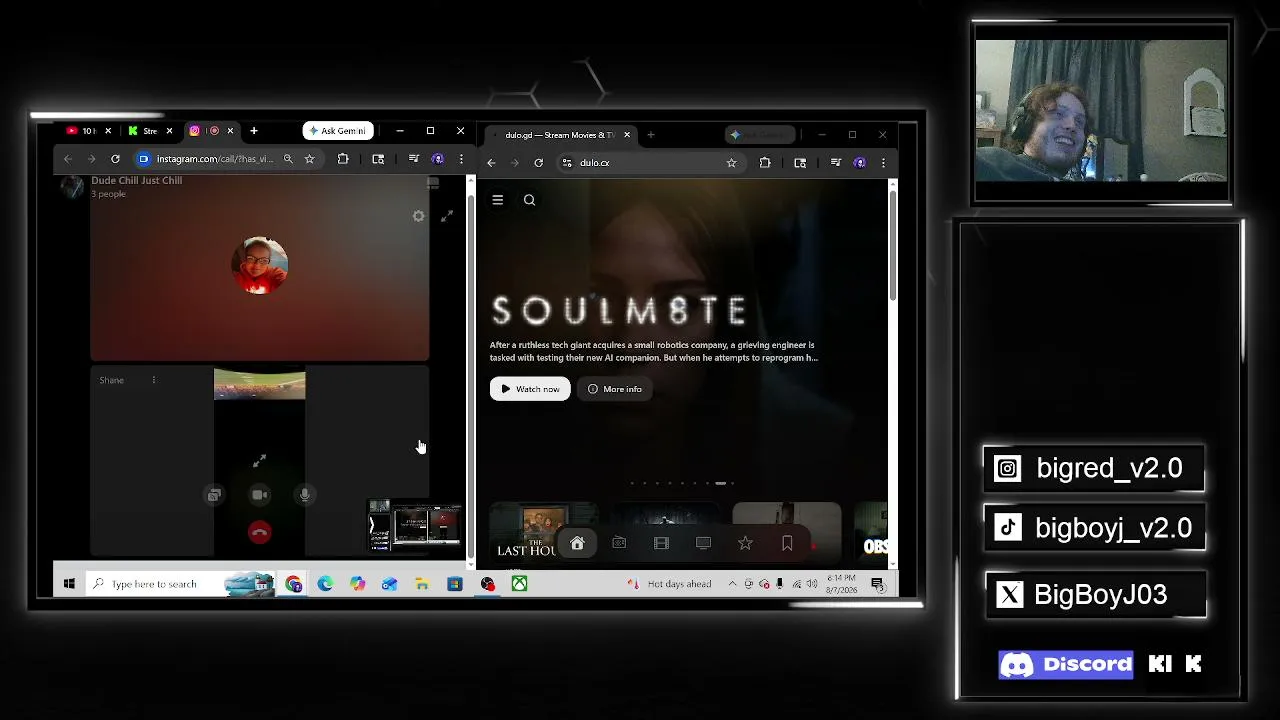The image size is (1280, 720).
Task: Open the Movies film icon in dulo's navigation
Action: click(x=661, y=543)
